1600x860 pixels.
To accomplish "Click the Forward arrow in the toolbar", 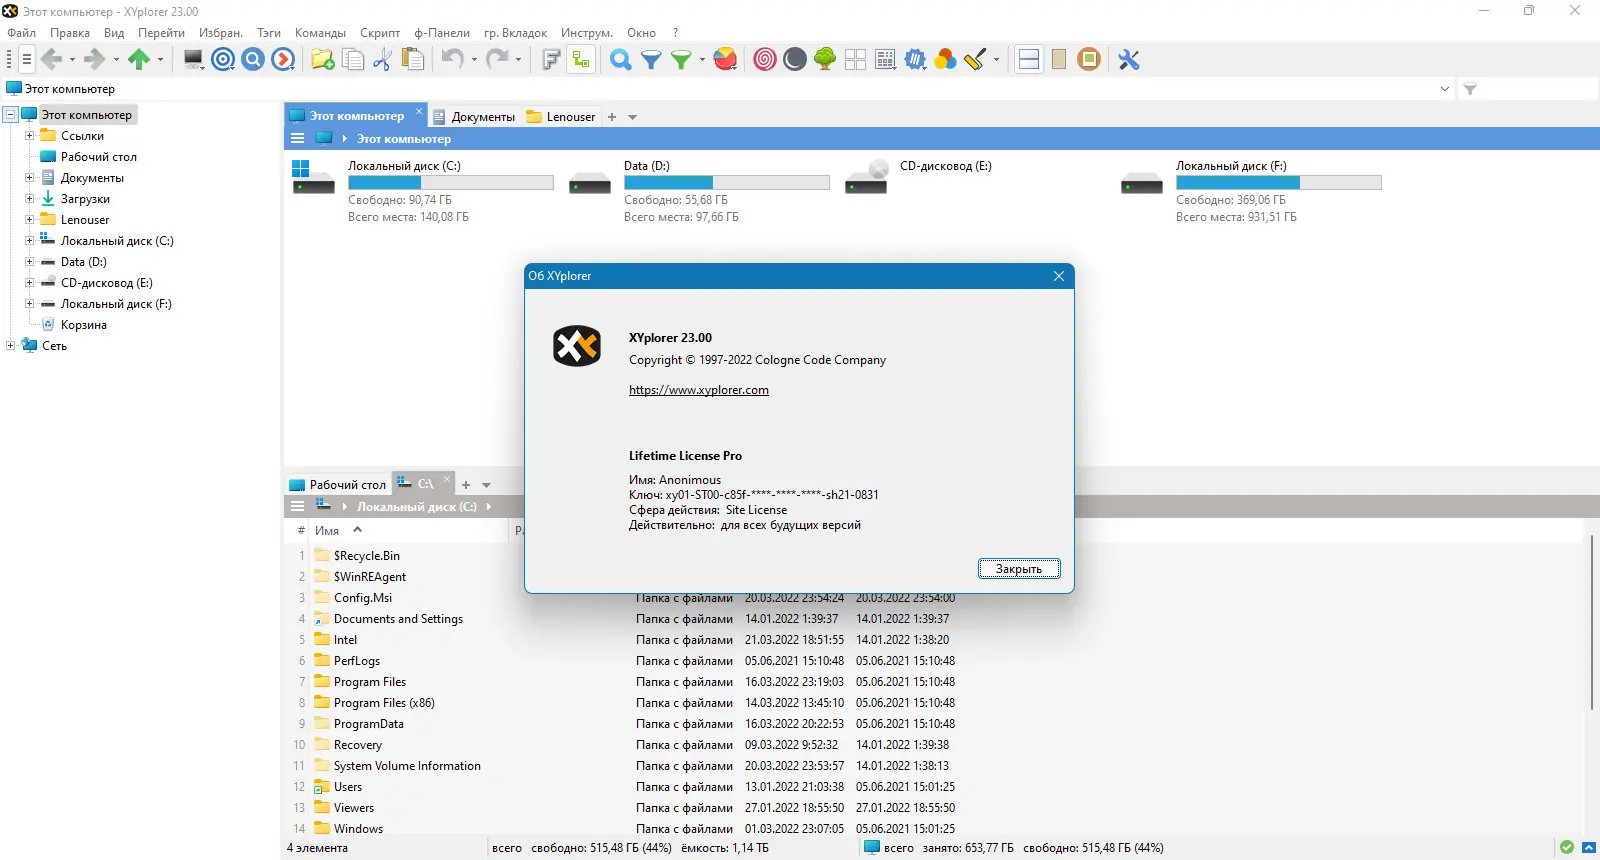I will pos(95,60).
